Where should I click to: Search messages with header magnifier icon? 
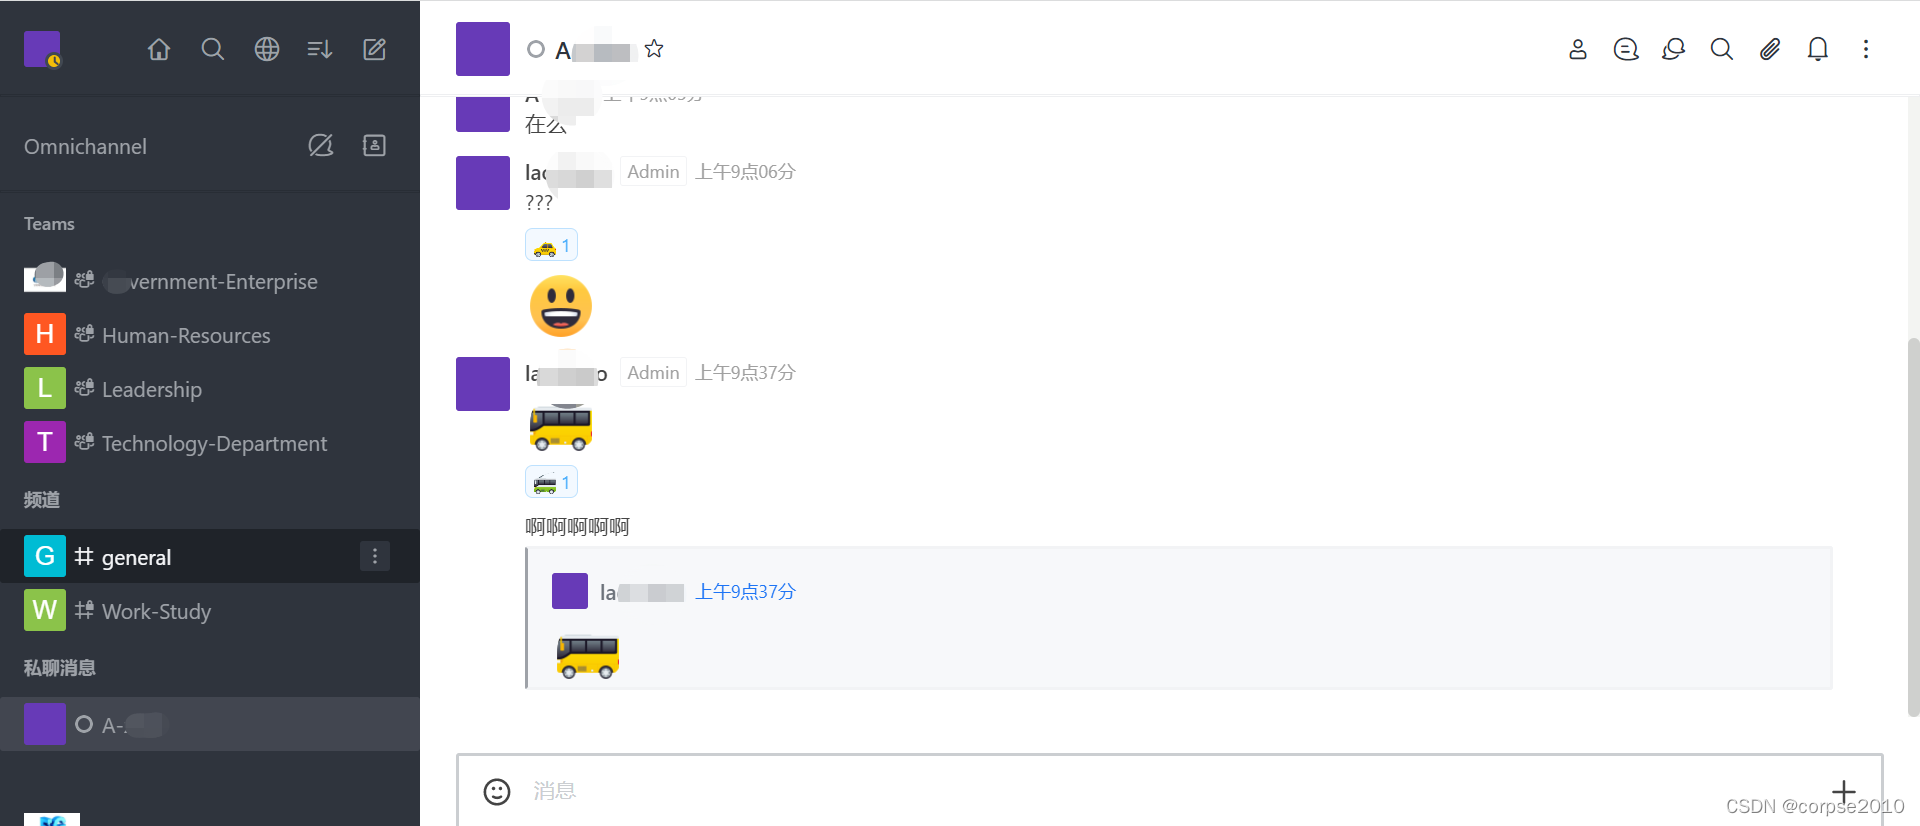(x=1722, y=49)
